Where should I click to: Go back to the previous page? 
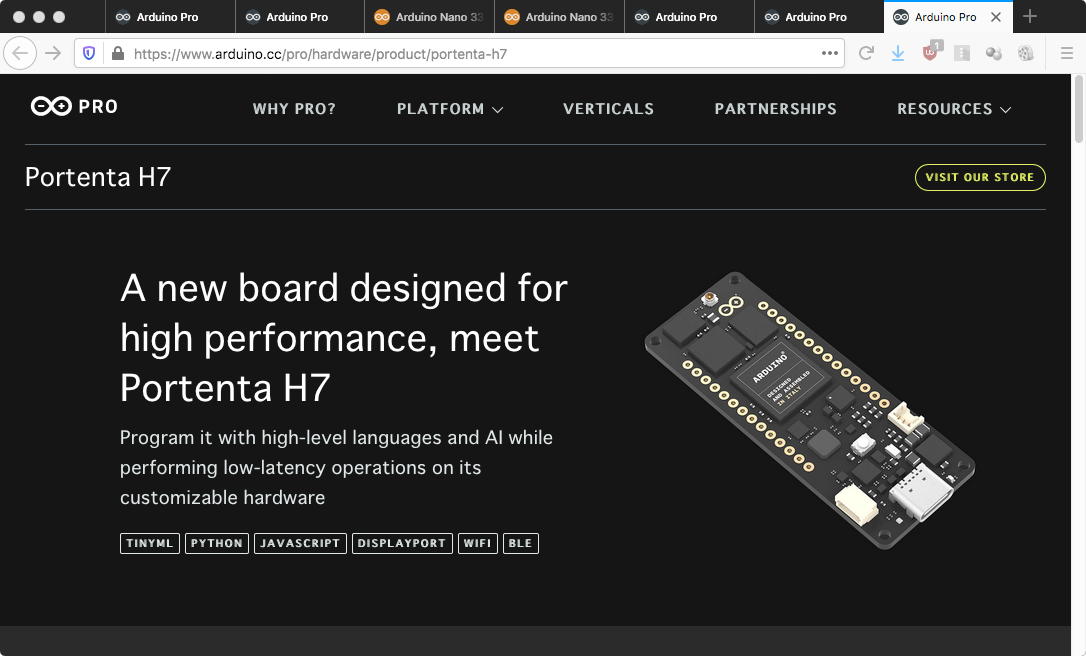[x=20, y=53]
